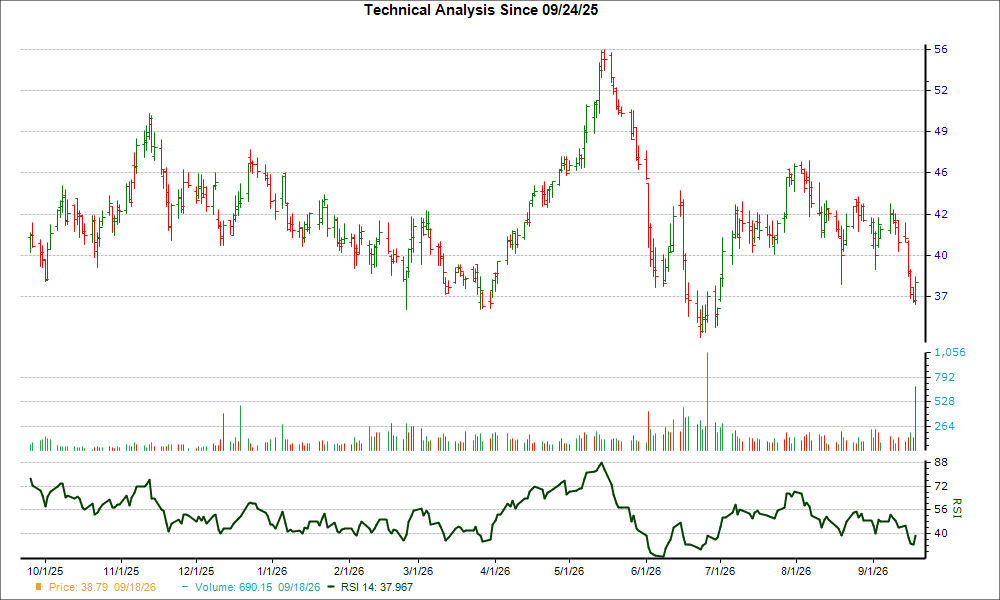Click the date label 12/1/25
This screenshot has height=600, width=1000.
[x=196, y=571]
